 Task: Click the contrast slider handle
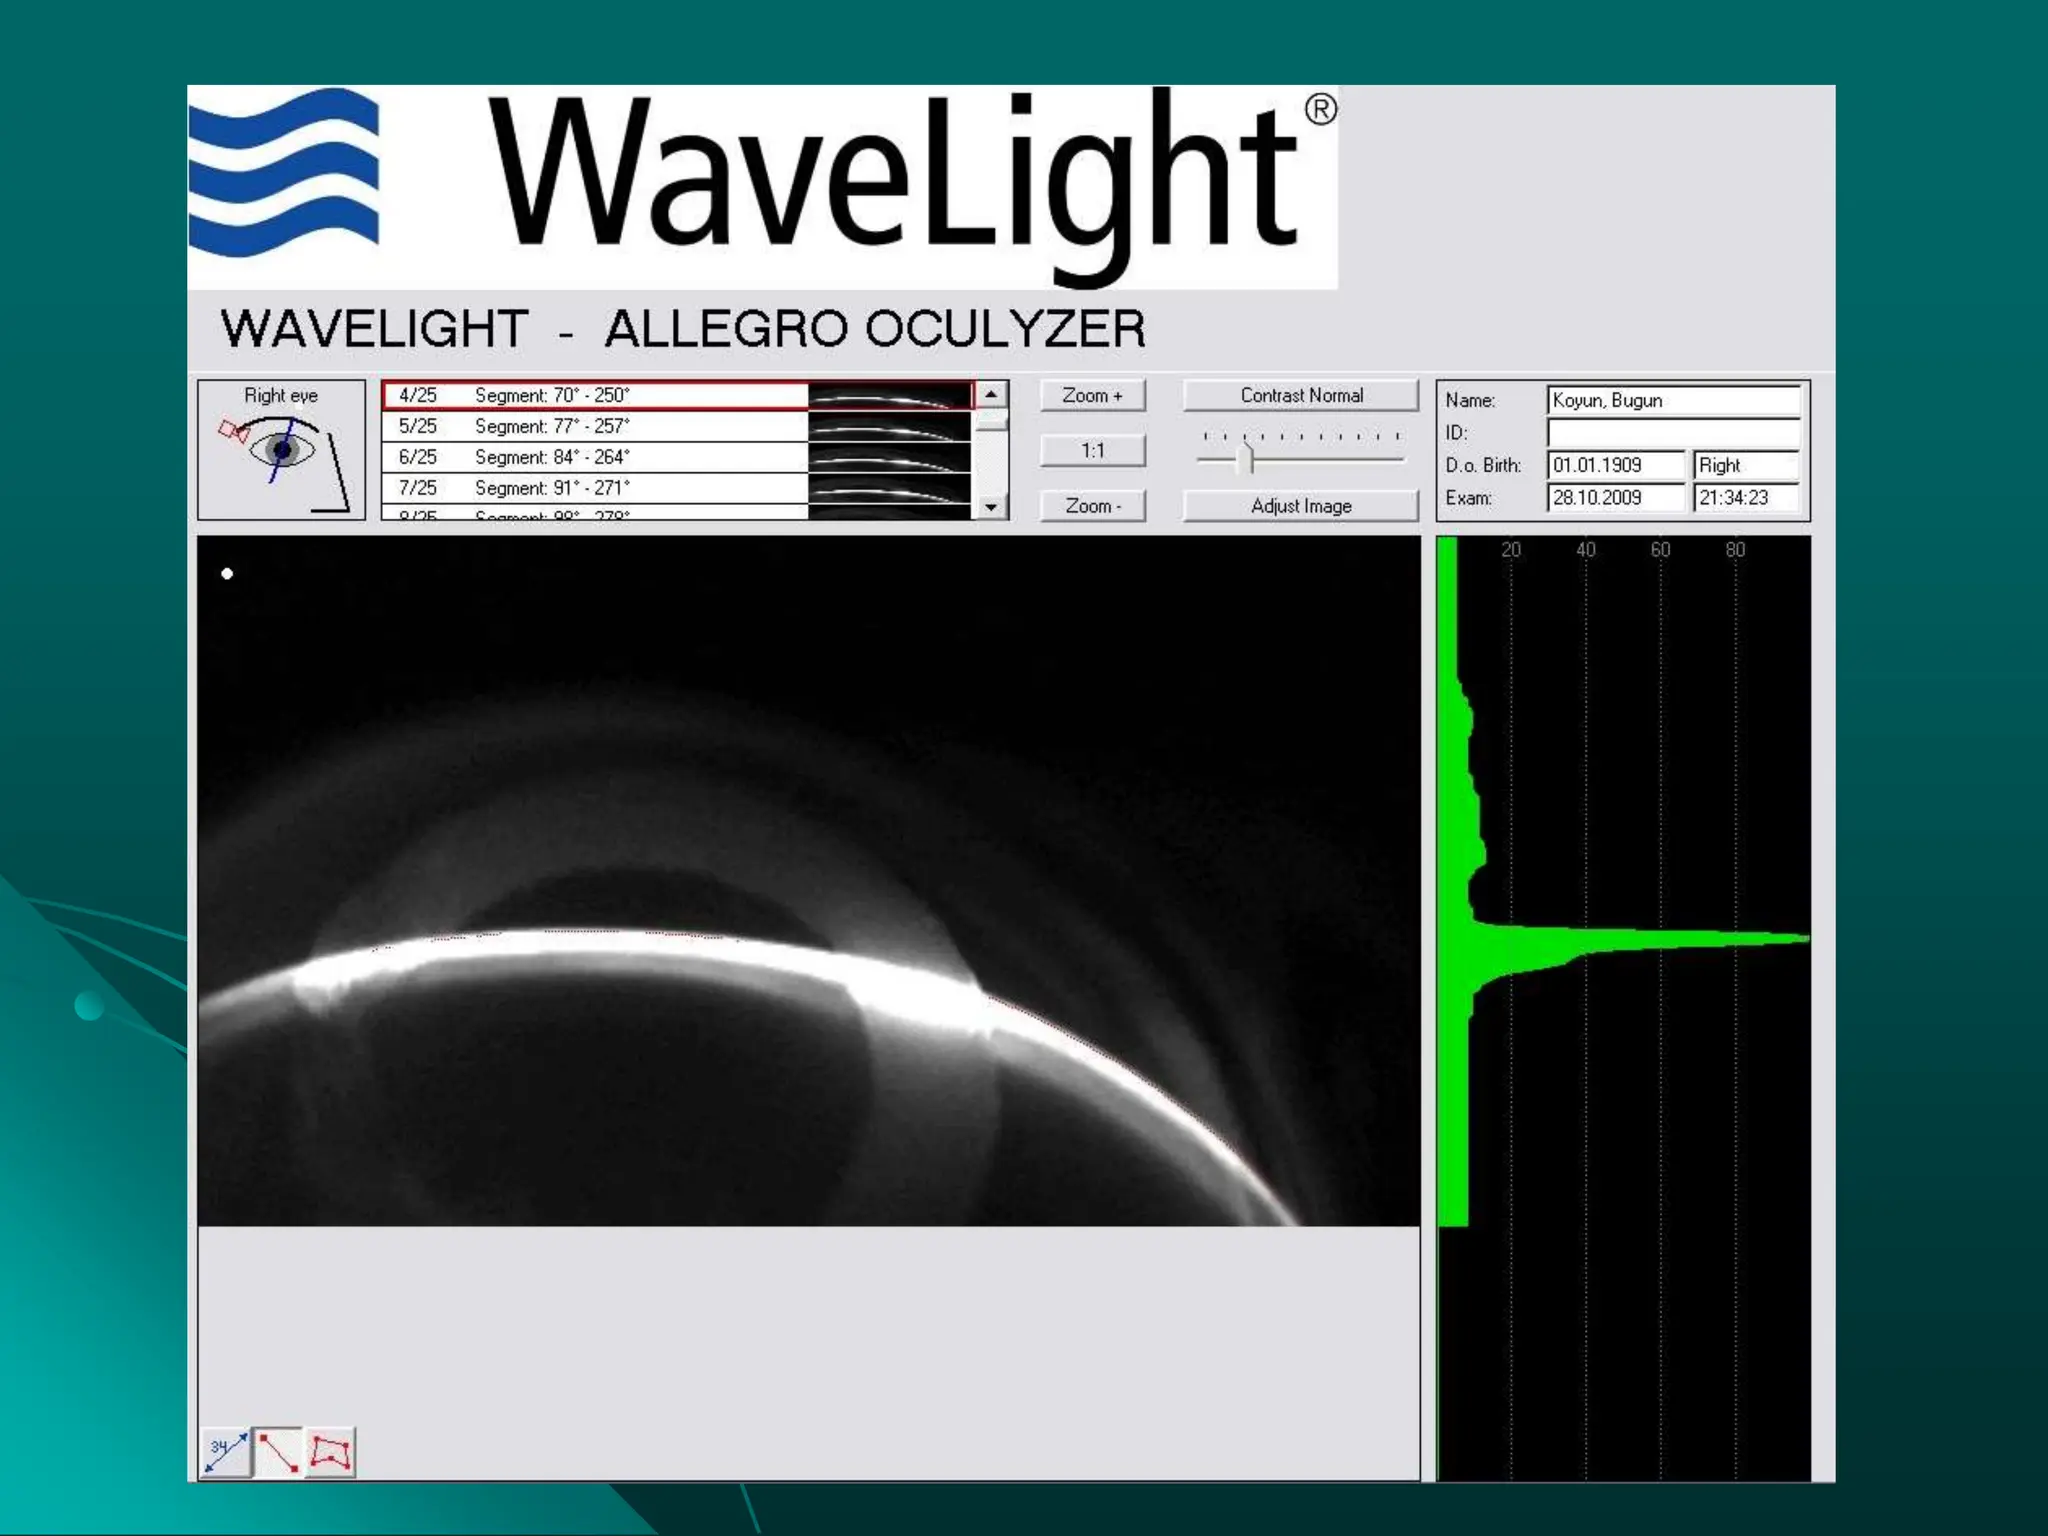pos(1245,459)
